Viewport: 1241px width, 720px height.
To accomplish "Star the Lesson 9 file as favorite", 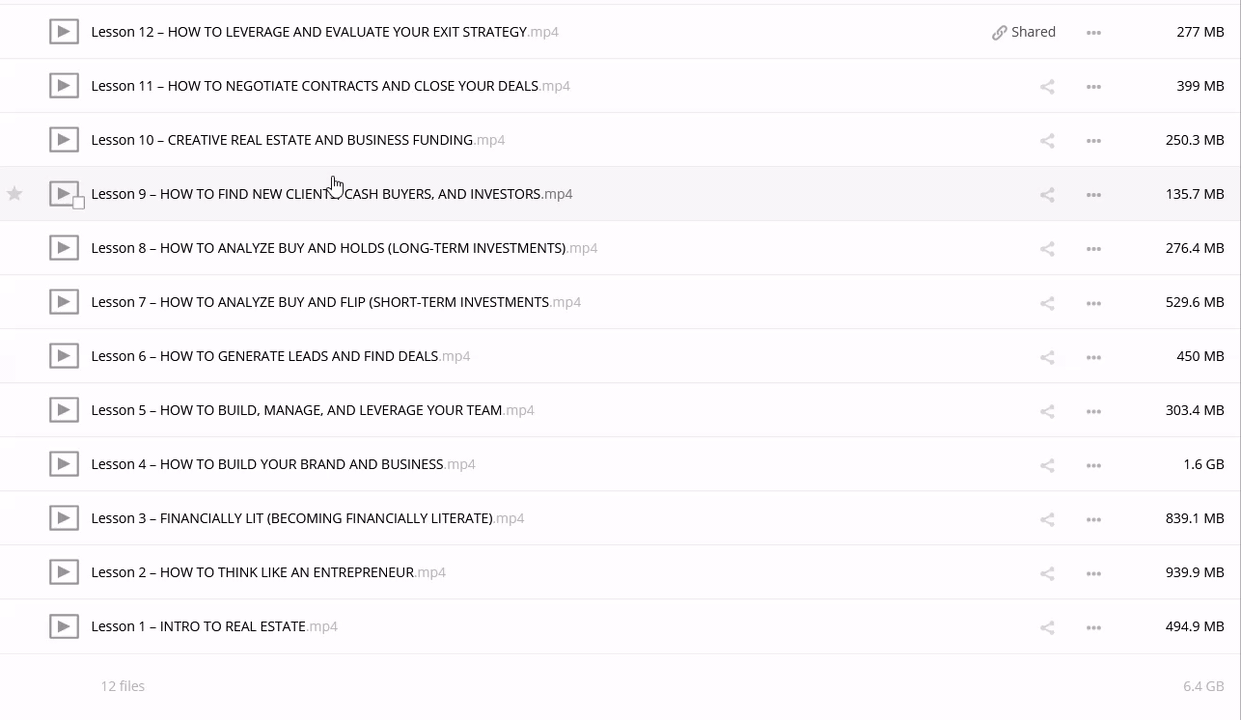I will (15, 194).
